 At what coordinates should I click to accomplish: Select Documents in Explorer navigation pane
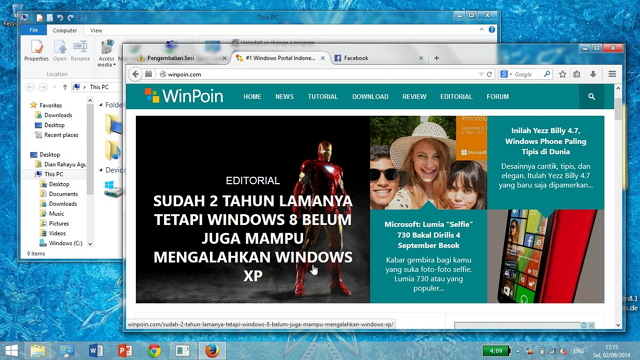(63, 194)
